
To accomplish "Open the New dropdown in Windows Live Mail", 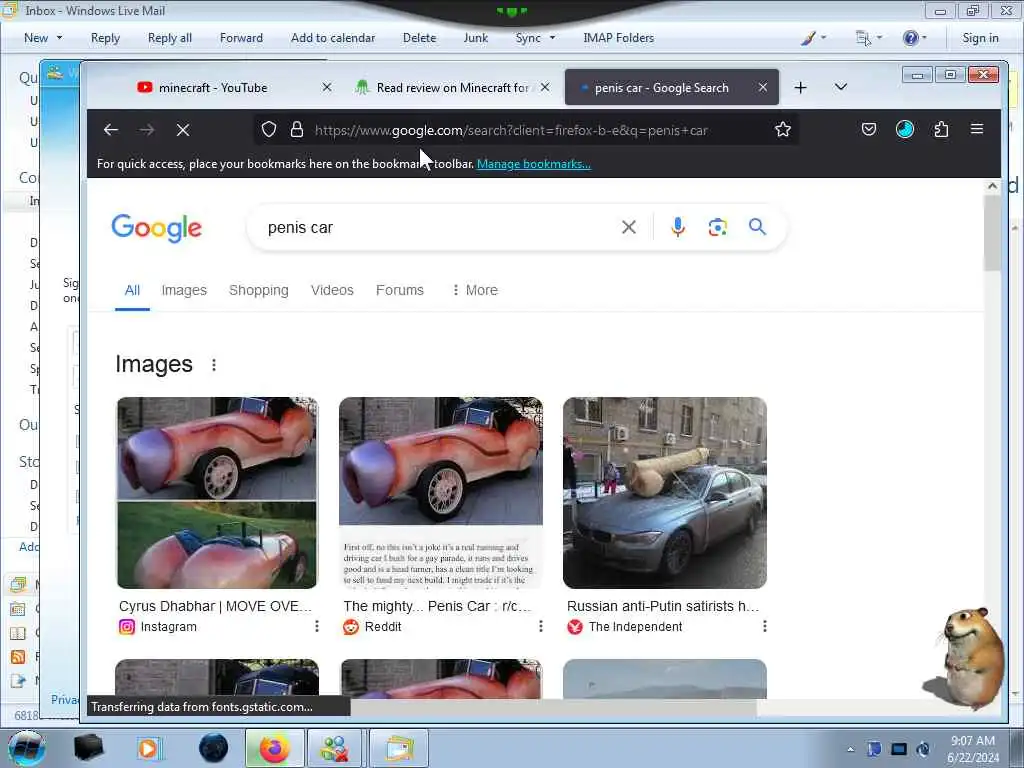I will [43, 38].
